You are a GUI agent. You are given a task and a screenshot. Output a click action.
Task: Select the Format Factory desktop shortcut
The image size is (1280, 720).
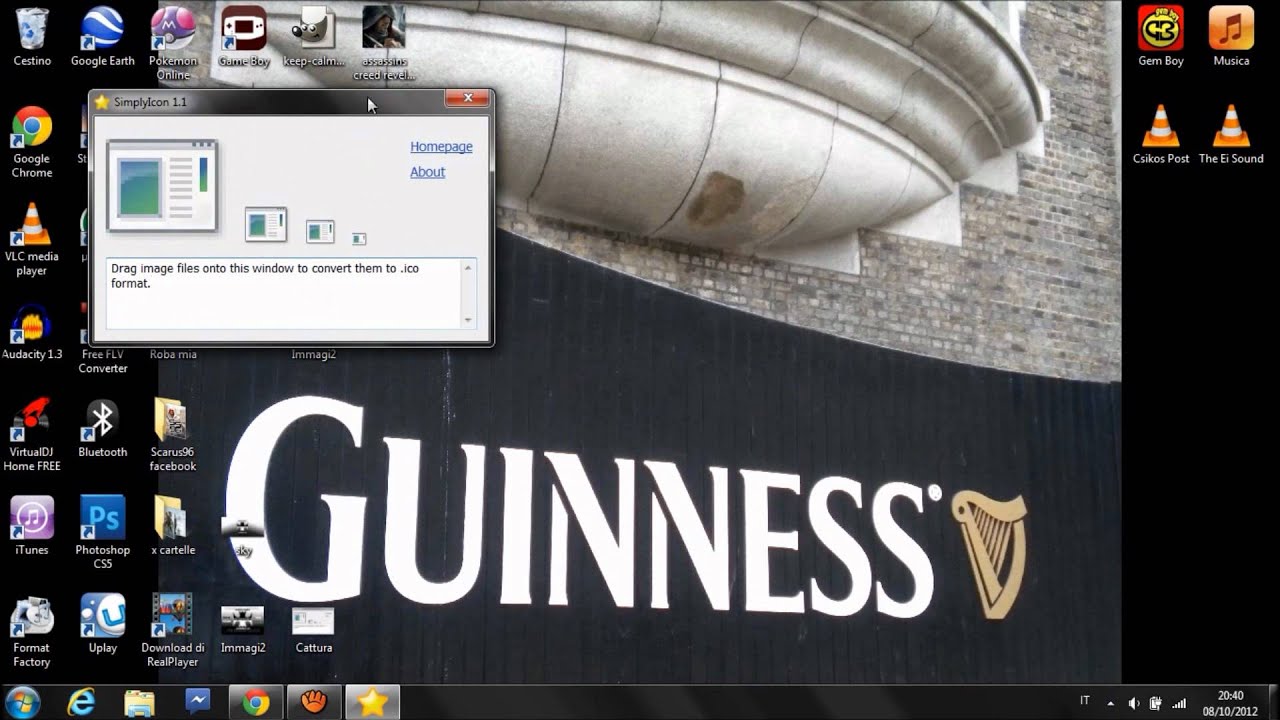tap(32, 632)
